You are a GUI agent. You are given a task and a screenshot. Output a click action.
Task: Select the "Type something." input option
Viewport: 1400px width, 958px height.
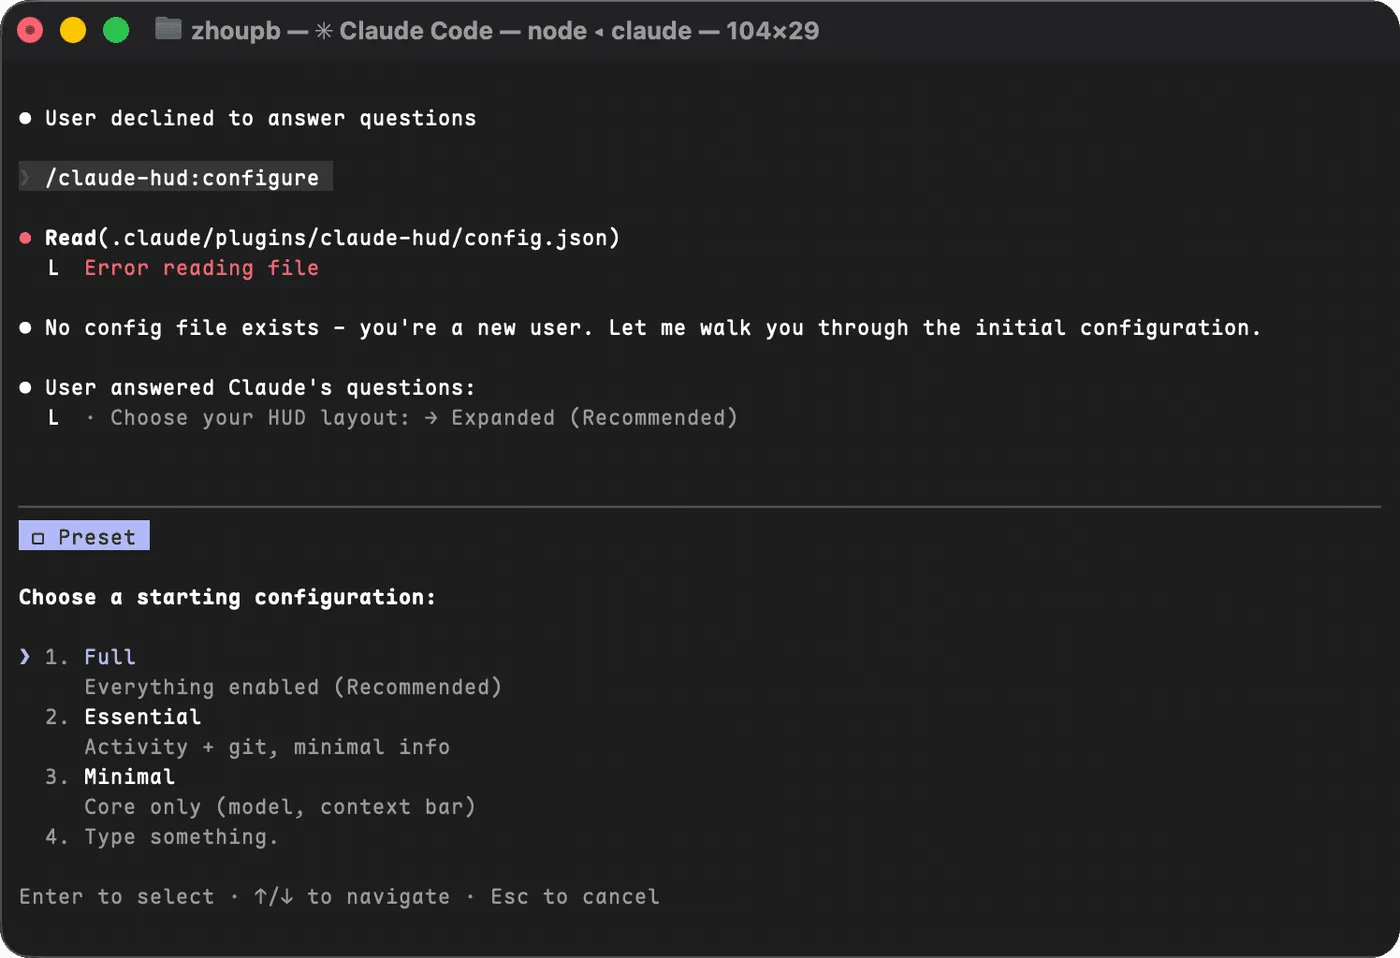181,837
